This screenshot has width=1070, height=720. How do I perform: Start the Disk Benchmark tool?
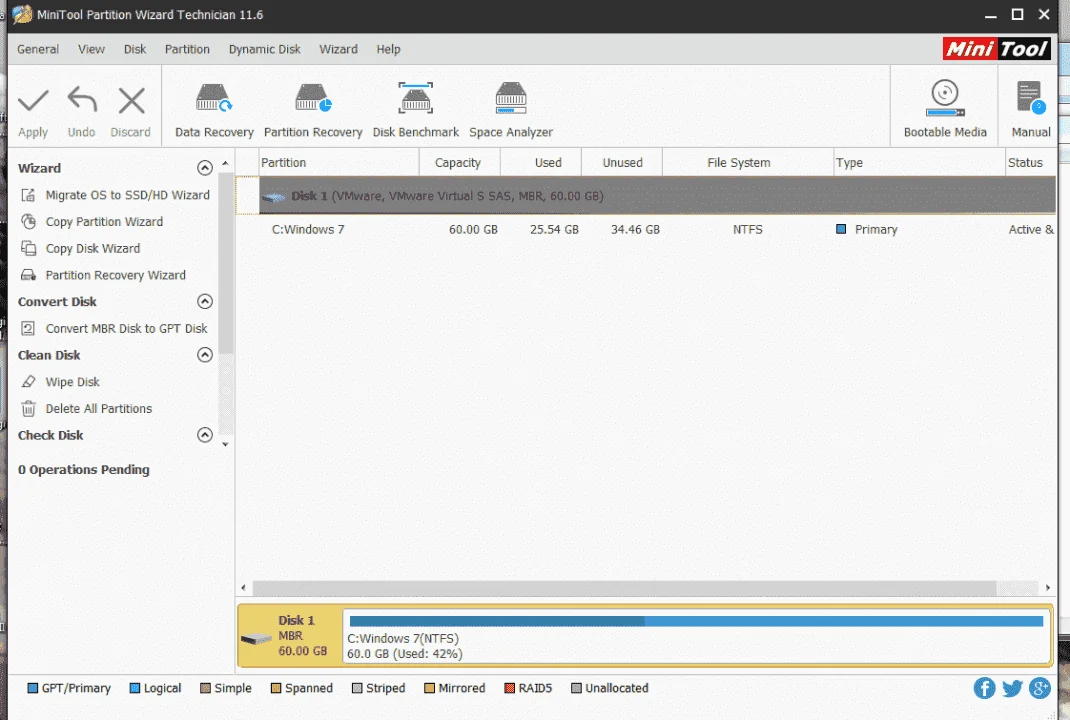click(x=416, y=109)
